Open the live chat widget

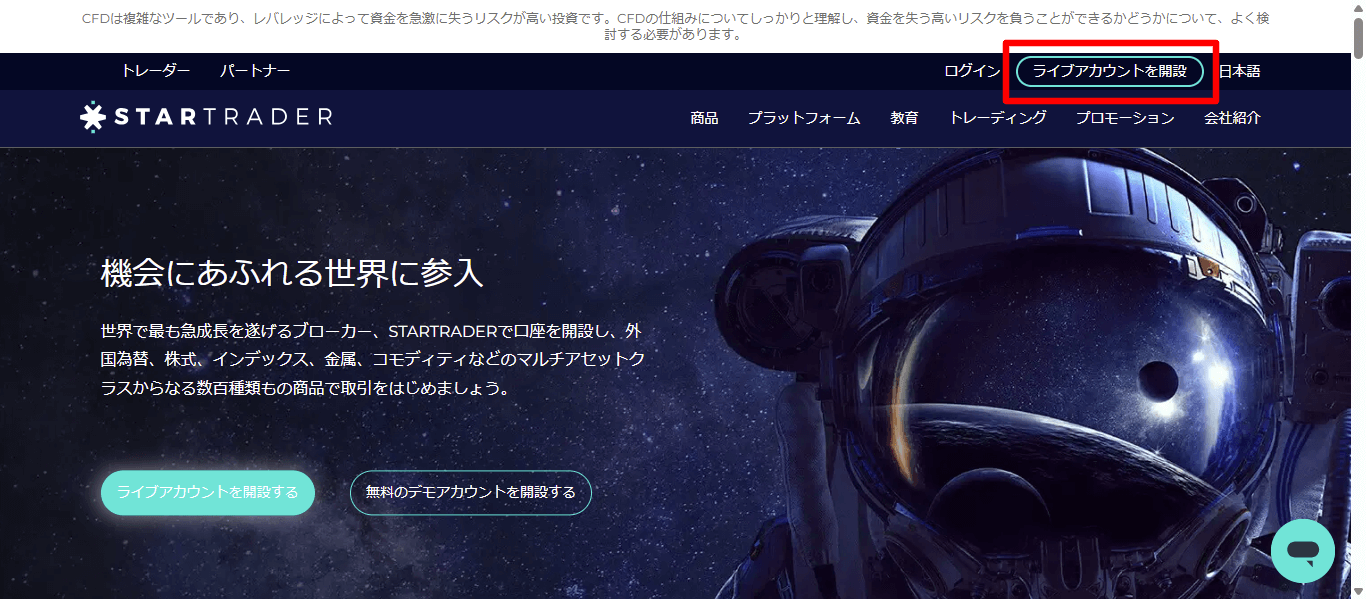point(1303,550)
